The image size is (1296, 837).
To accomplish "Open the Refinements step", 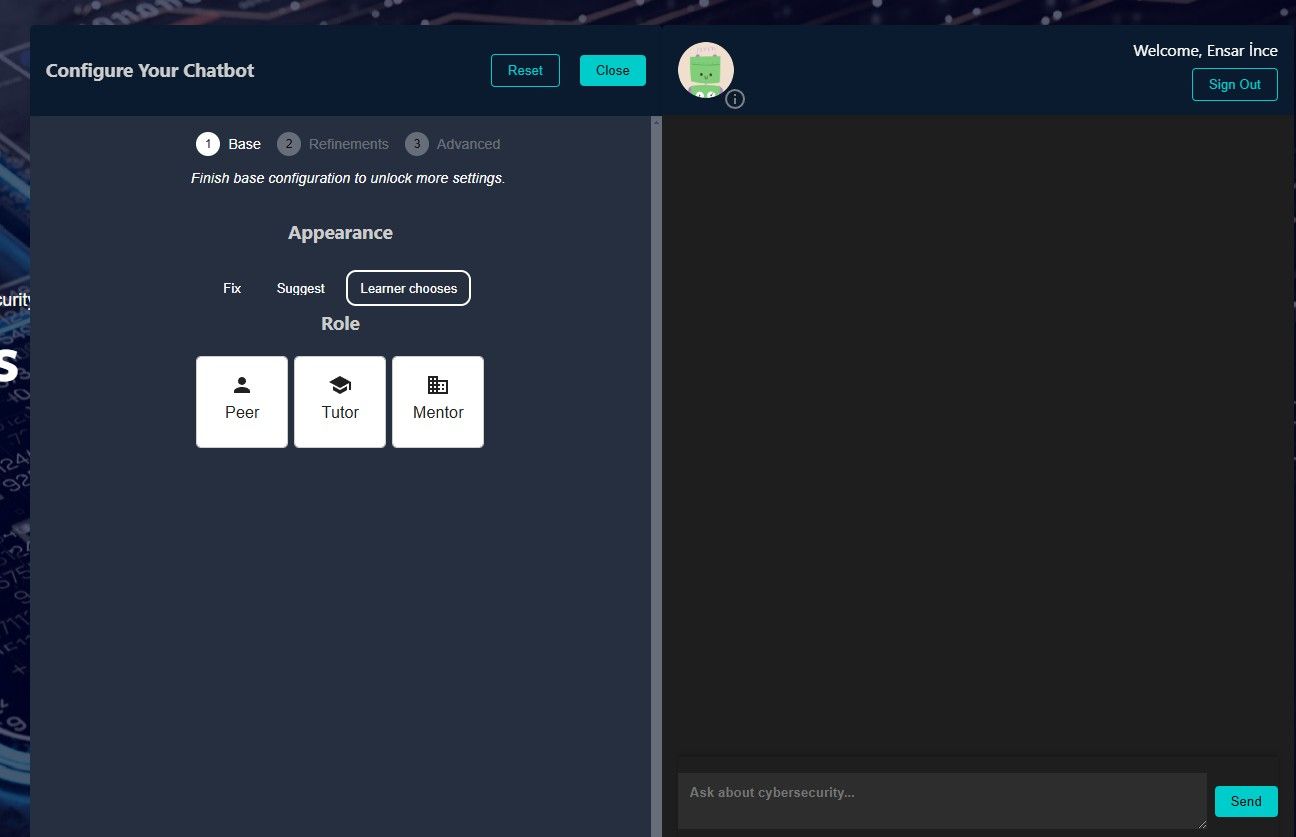I will pos(333,144).
